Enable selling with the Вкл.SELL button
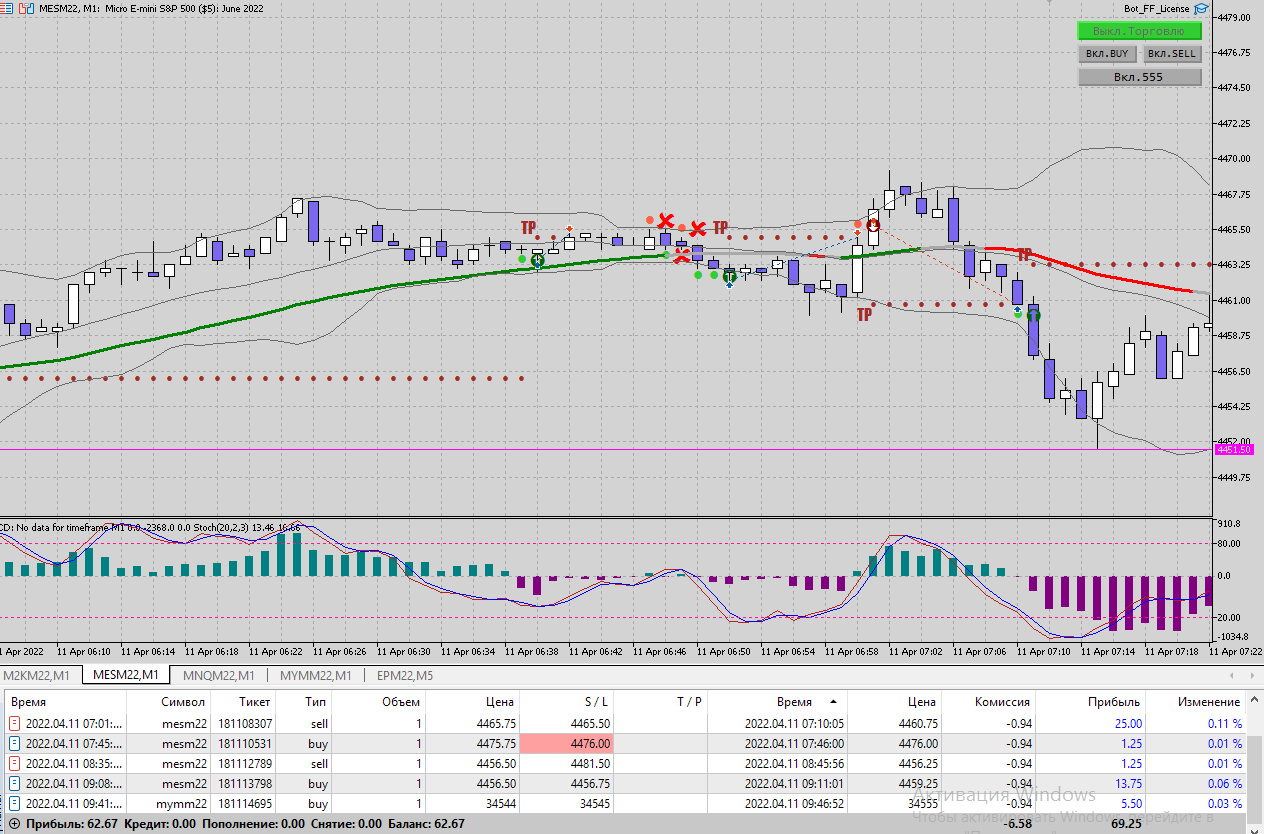 [x=1171, y=54]
